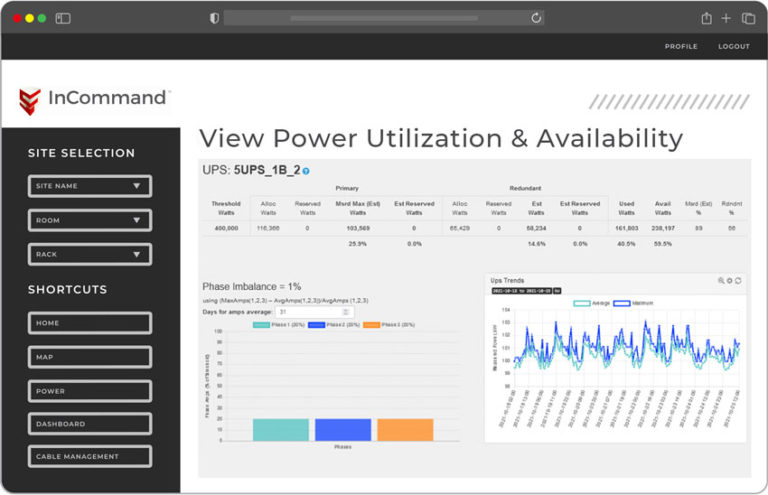Image resolution: width=768 pixels, height=495 pixels.
Task: Toggle Phase 1 legend in bar chart
Action: click(x=275, y=325)
